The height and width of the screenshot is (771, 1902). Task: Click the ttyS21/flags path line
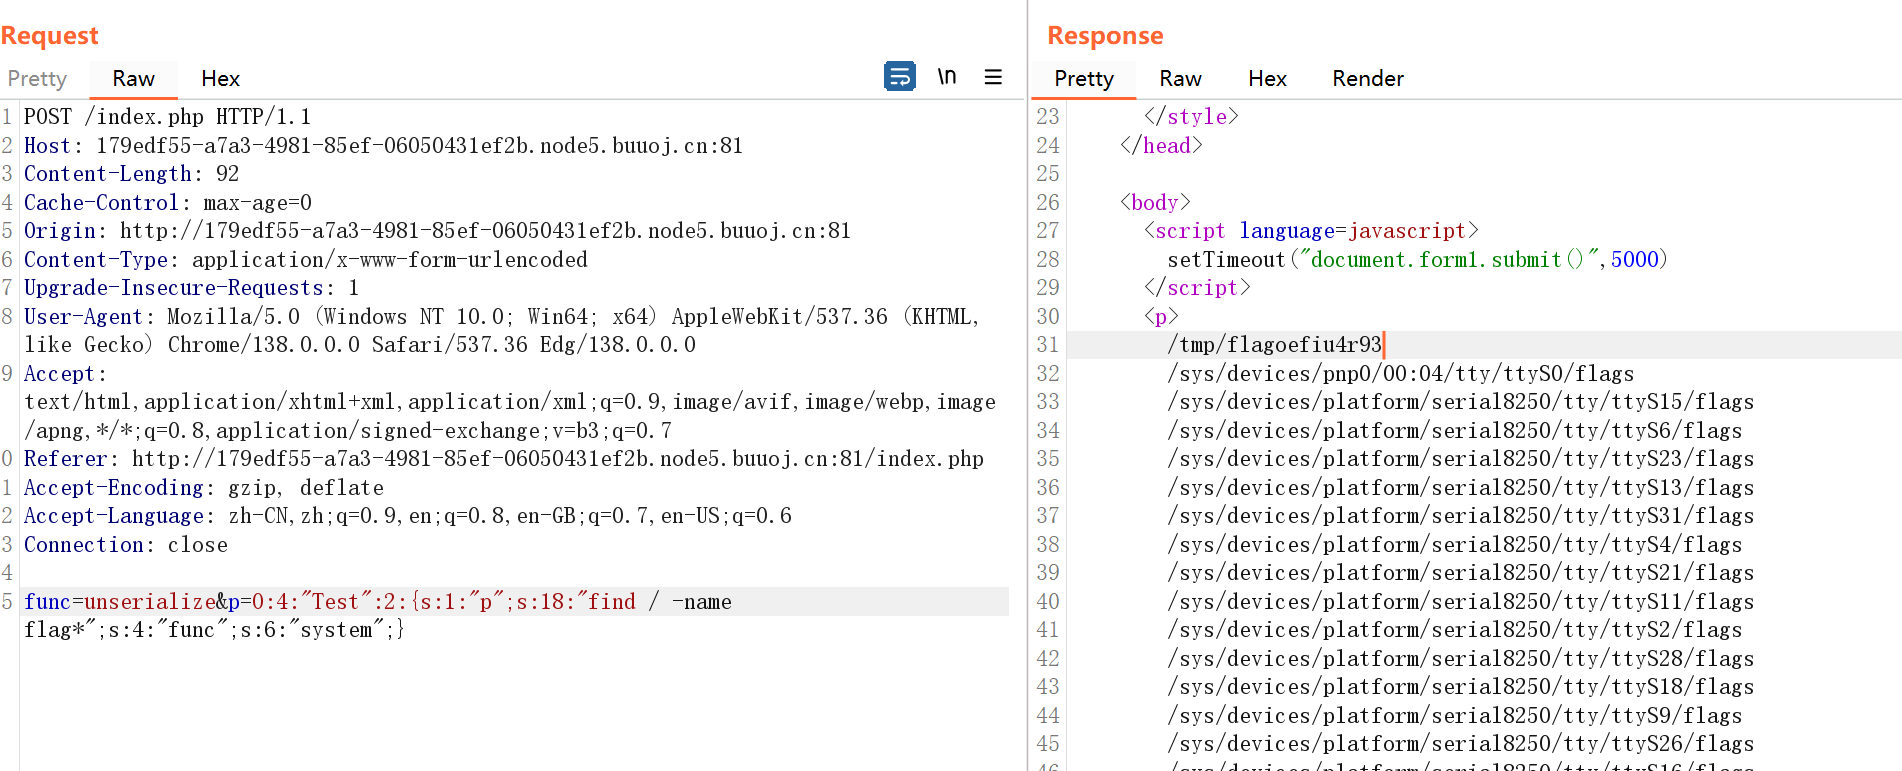[x=1460, y=573]
